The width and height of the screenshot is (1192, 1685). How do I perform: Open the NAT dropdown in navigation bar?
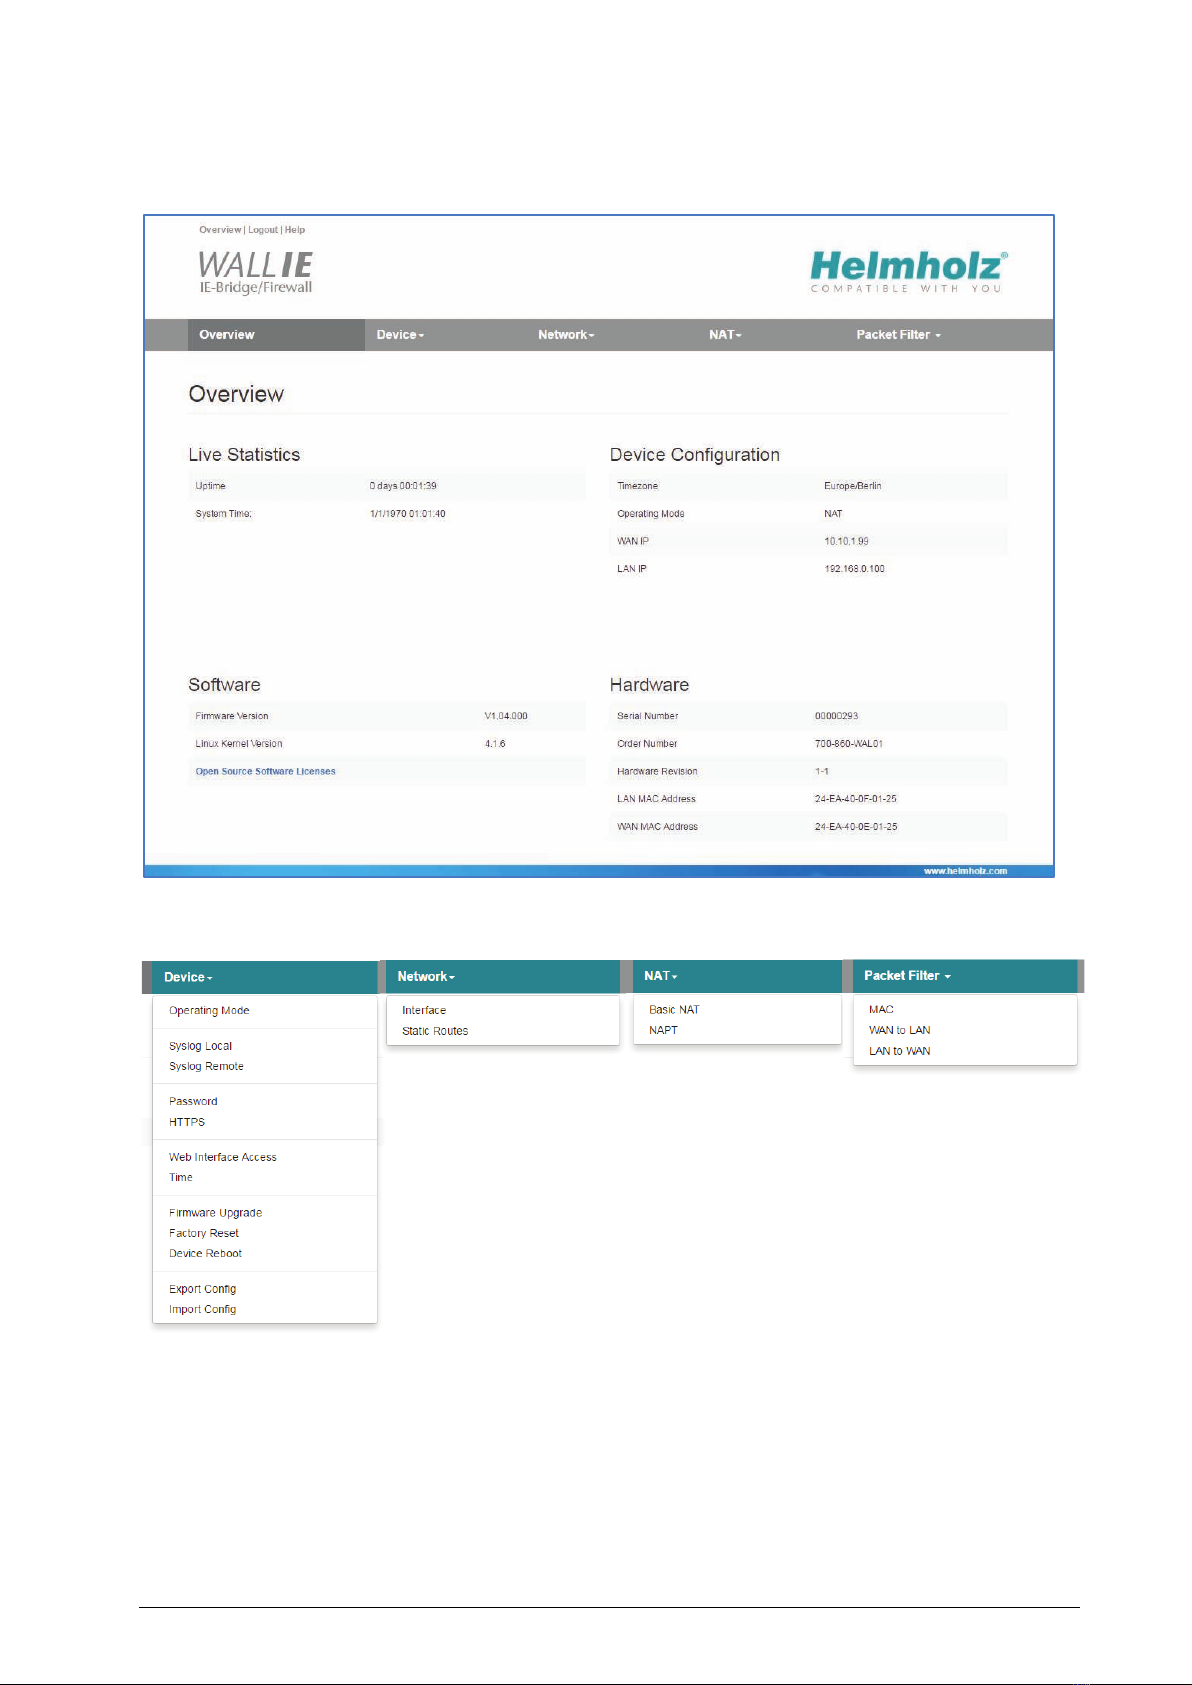click(x=725, y=335)
